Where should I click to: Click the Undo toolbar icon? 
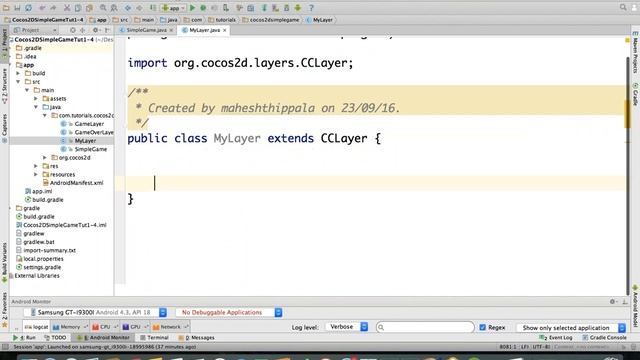(42, 8)
